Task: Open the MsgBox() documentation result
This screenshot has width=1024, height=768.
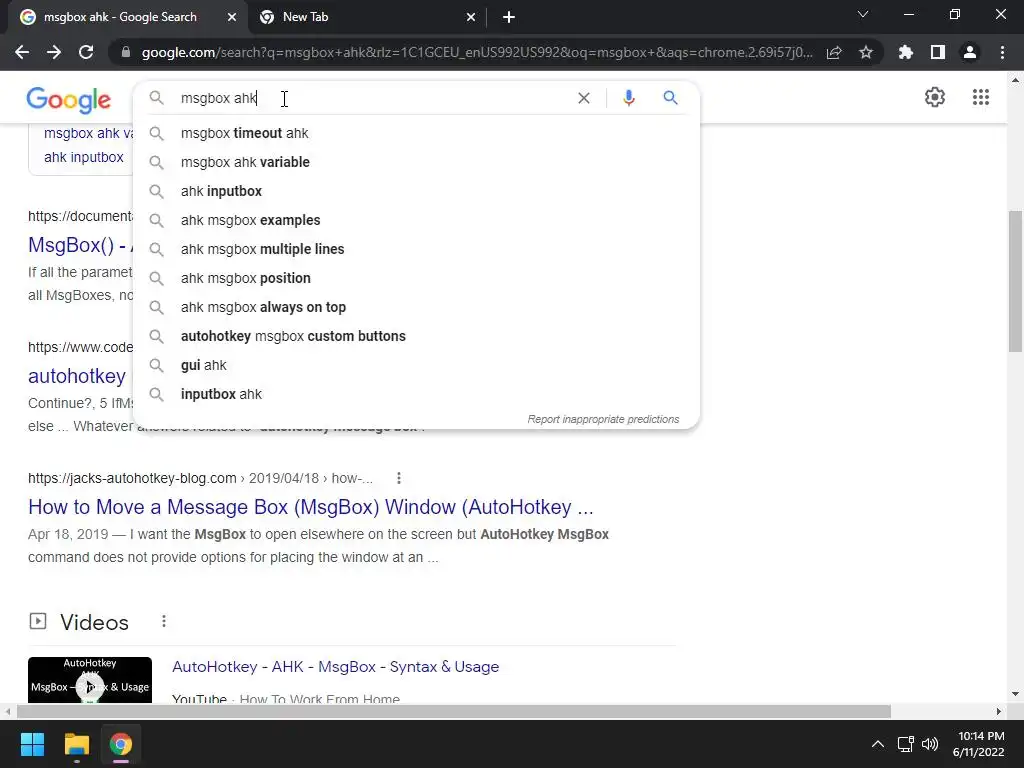Action: [x=80, y=245]
